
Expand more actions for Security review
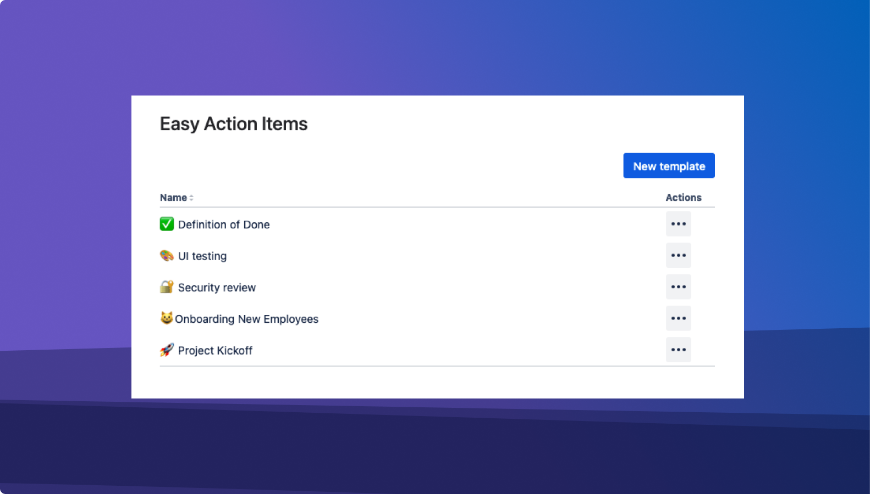(x=678, y=287)
